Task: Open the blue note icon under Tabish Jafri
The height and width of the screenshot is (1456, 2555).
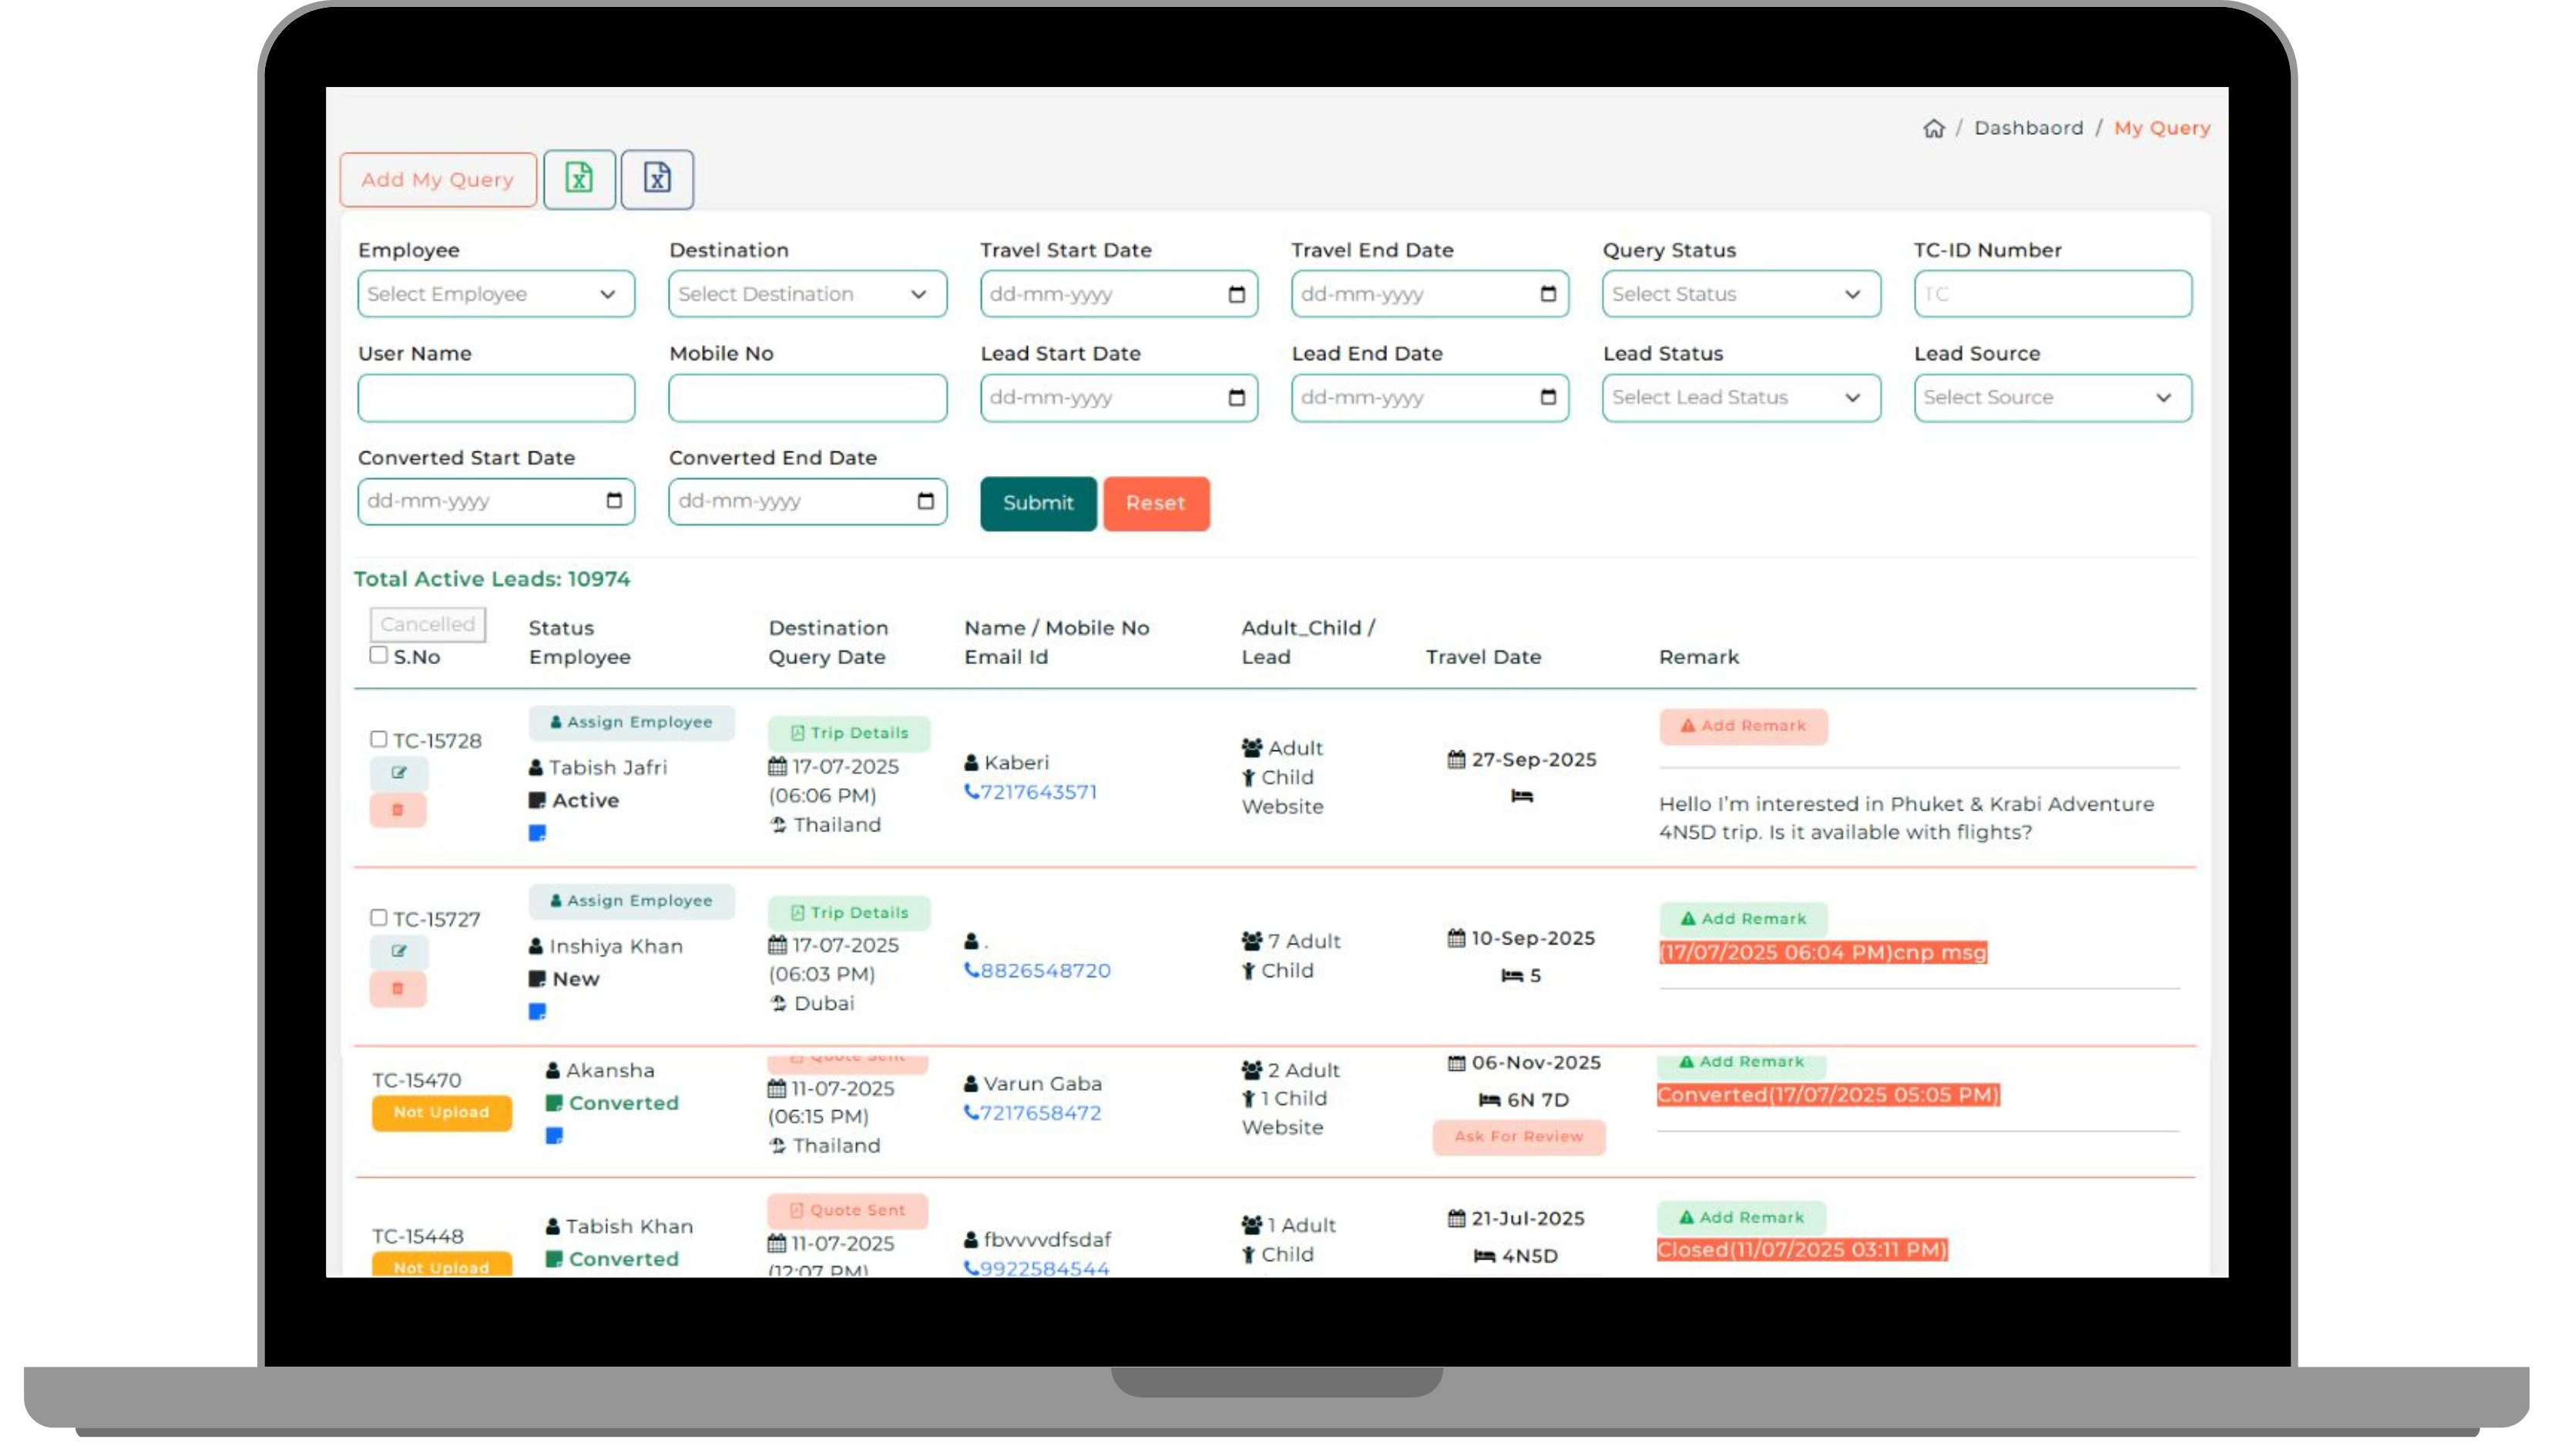Action: [x=537, y=833]
